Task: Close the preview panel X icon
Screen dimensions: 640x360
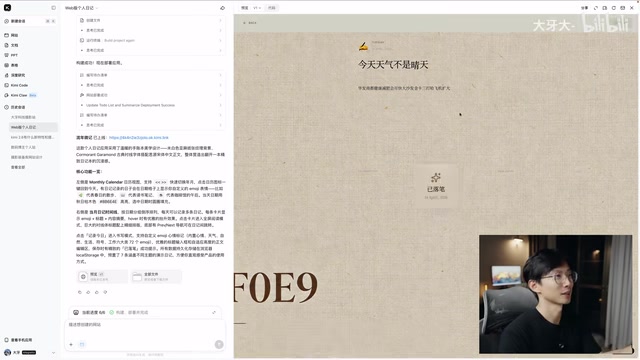Action: (631, 8)
